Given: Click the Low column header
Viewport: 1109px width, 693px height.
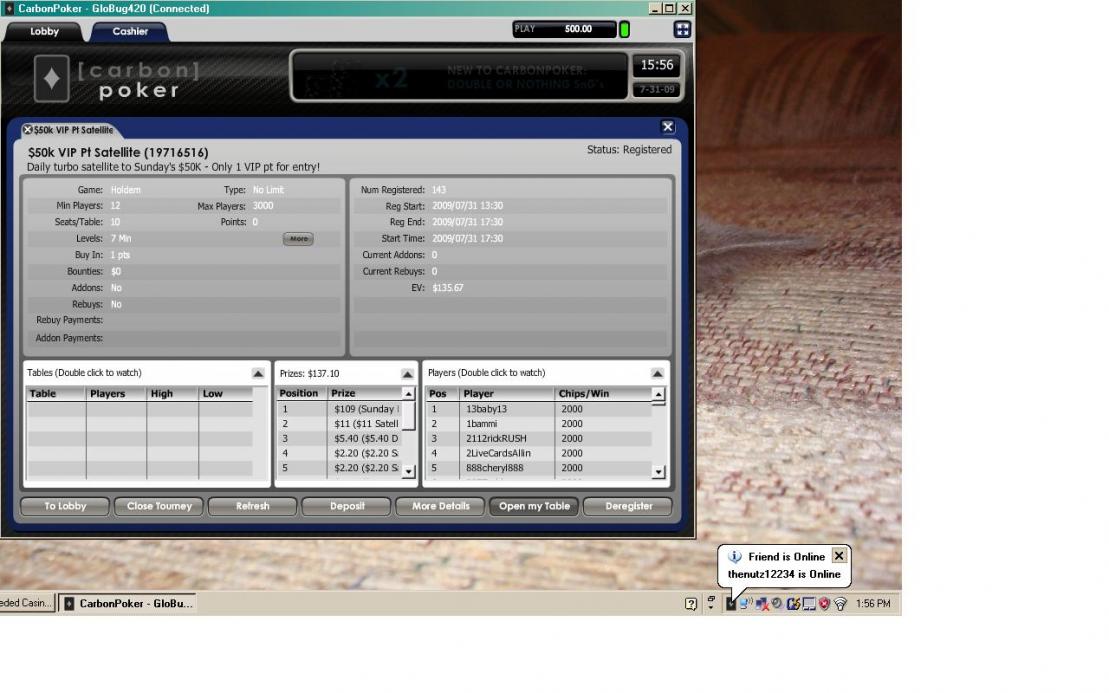Looking at the screenshot, I should tap(226, 394).
